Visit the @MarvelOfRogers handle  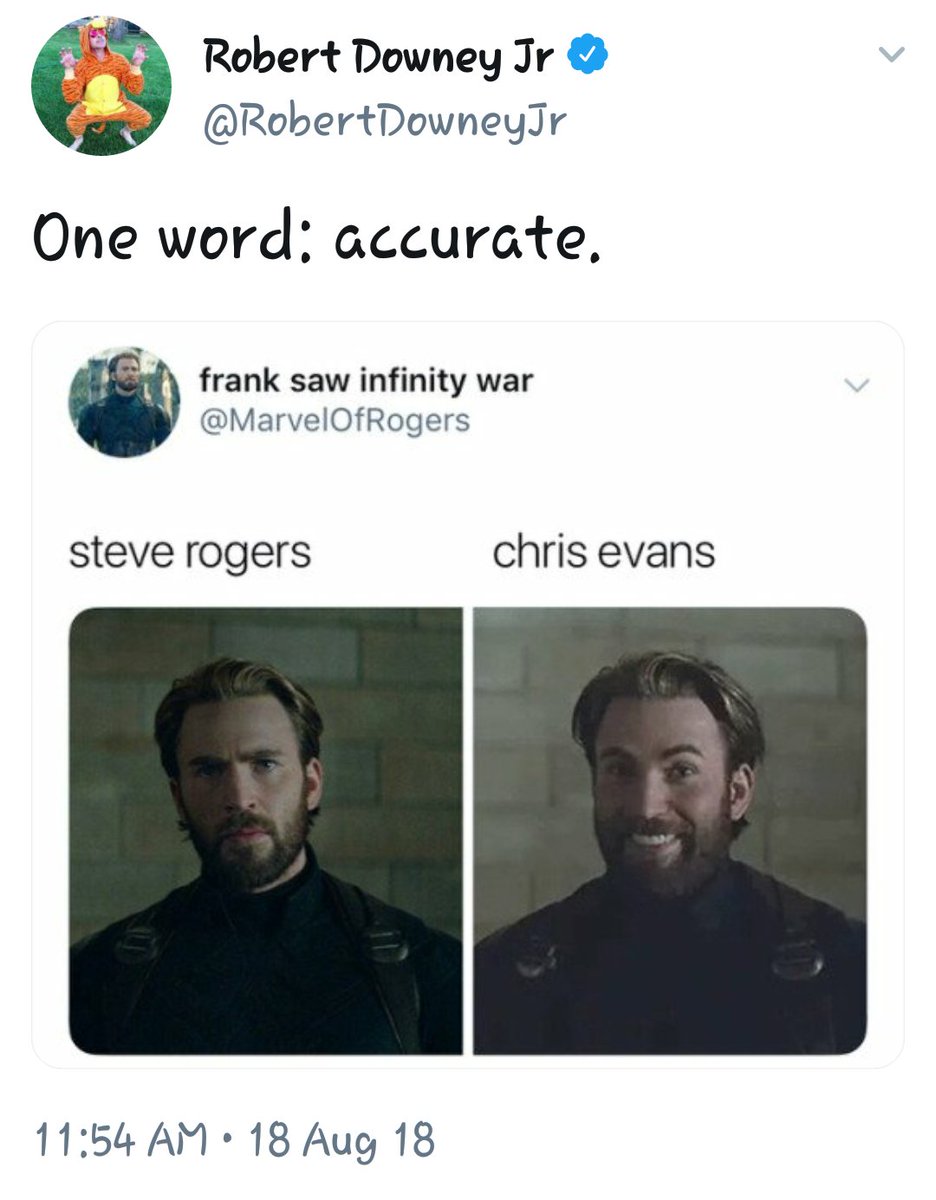click(x=334, y=420)
